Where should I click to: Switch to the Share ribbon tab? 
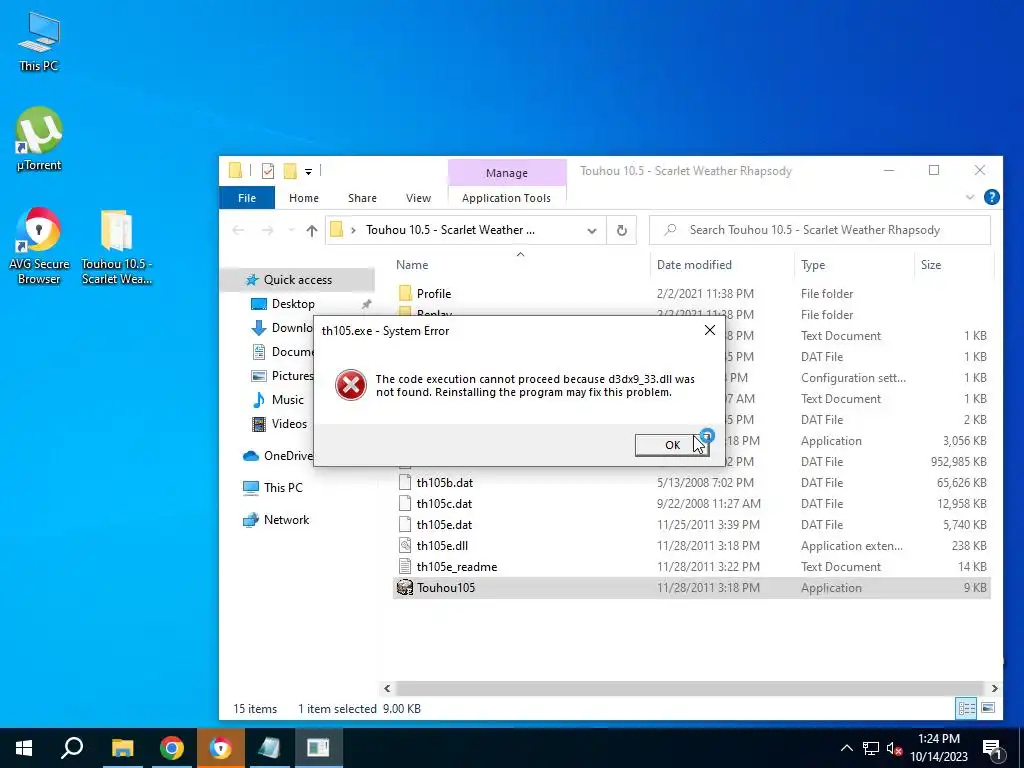(362, 198)
